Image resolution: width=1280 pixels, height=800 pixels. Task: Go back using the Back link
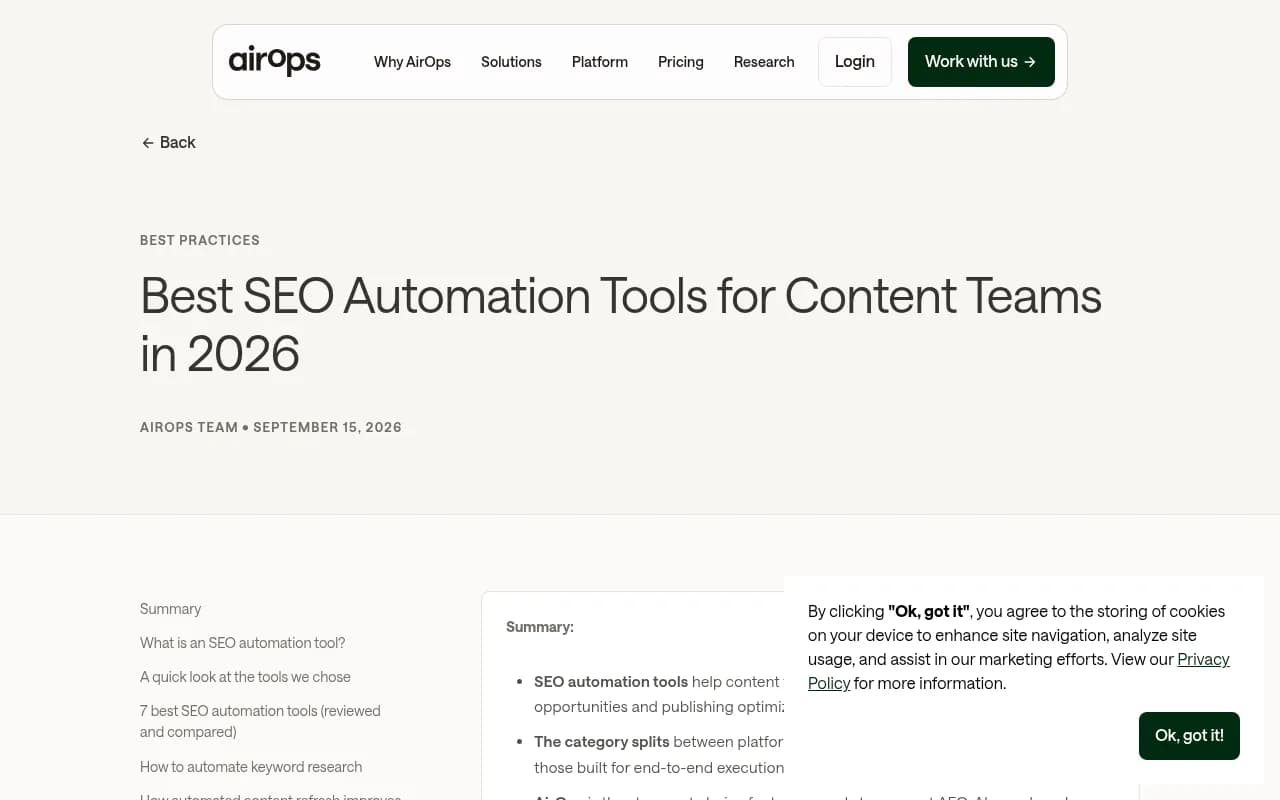click(x=168, y=142)
